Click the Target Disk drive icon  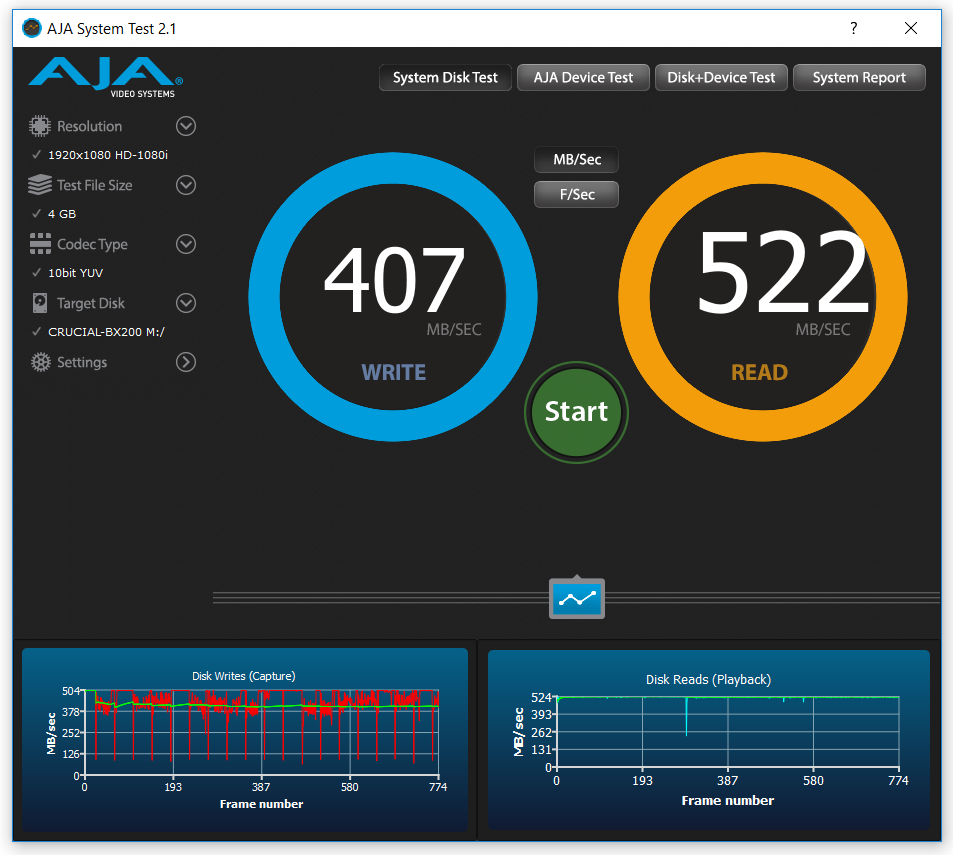40,303
